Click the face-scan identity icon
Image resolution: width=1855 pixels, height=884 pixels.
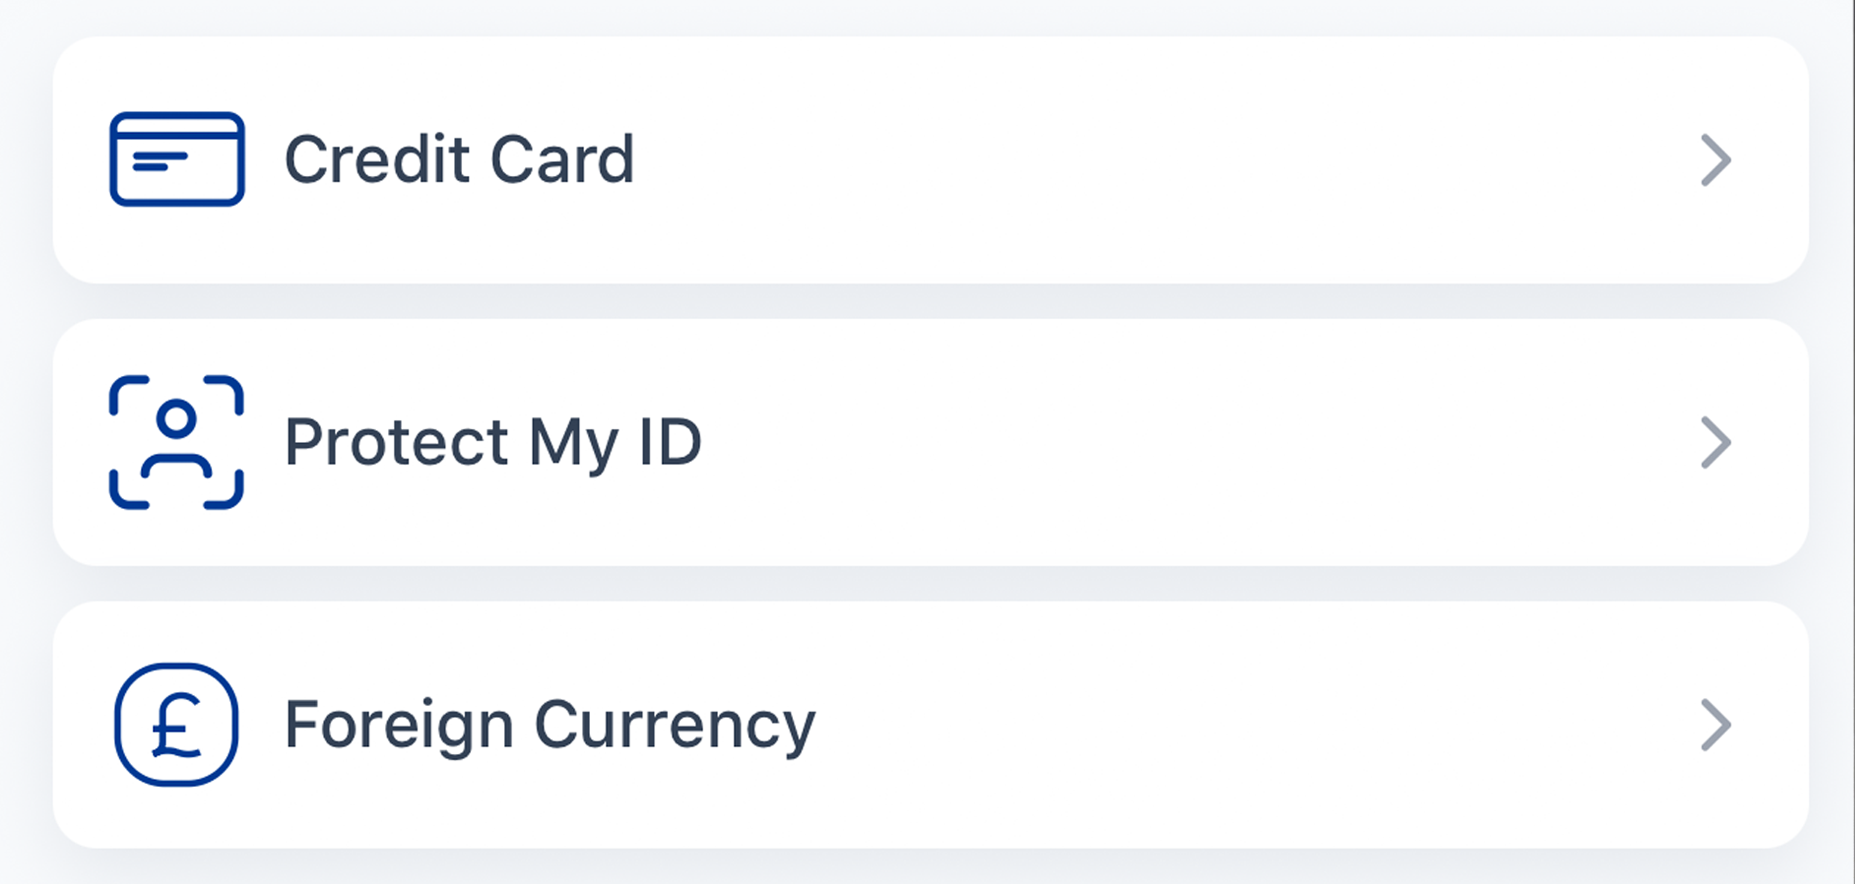[x=177, y=442]
